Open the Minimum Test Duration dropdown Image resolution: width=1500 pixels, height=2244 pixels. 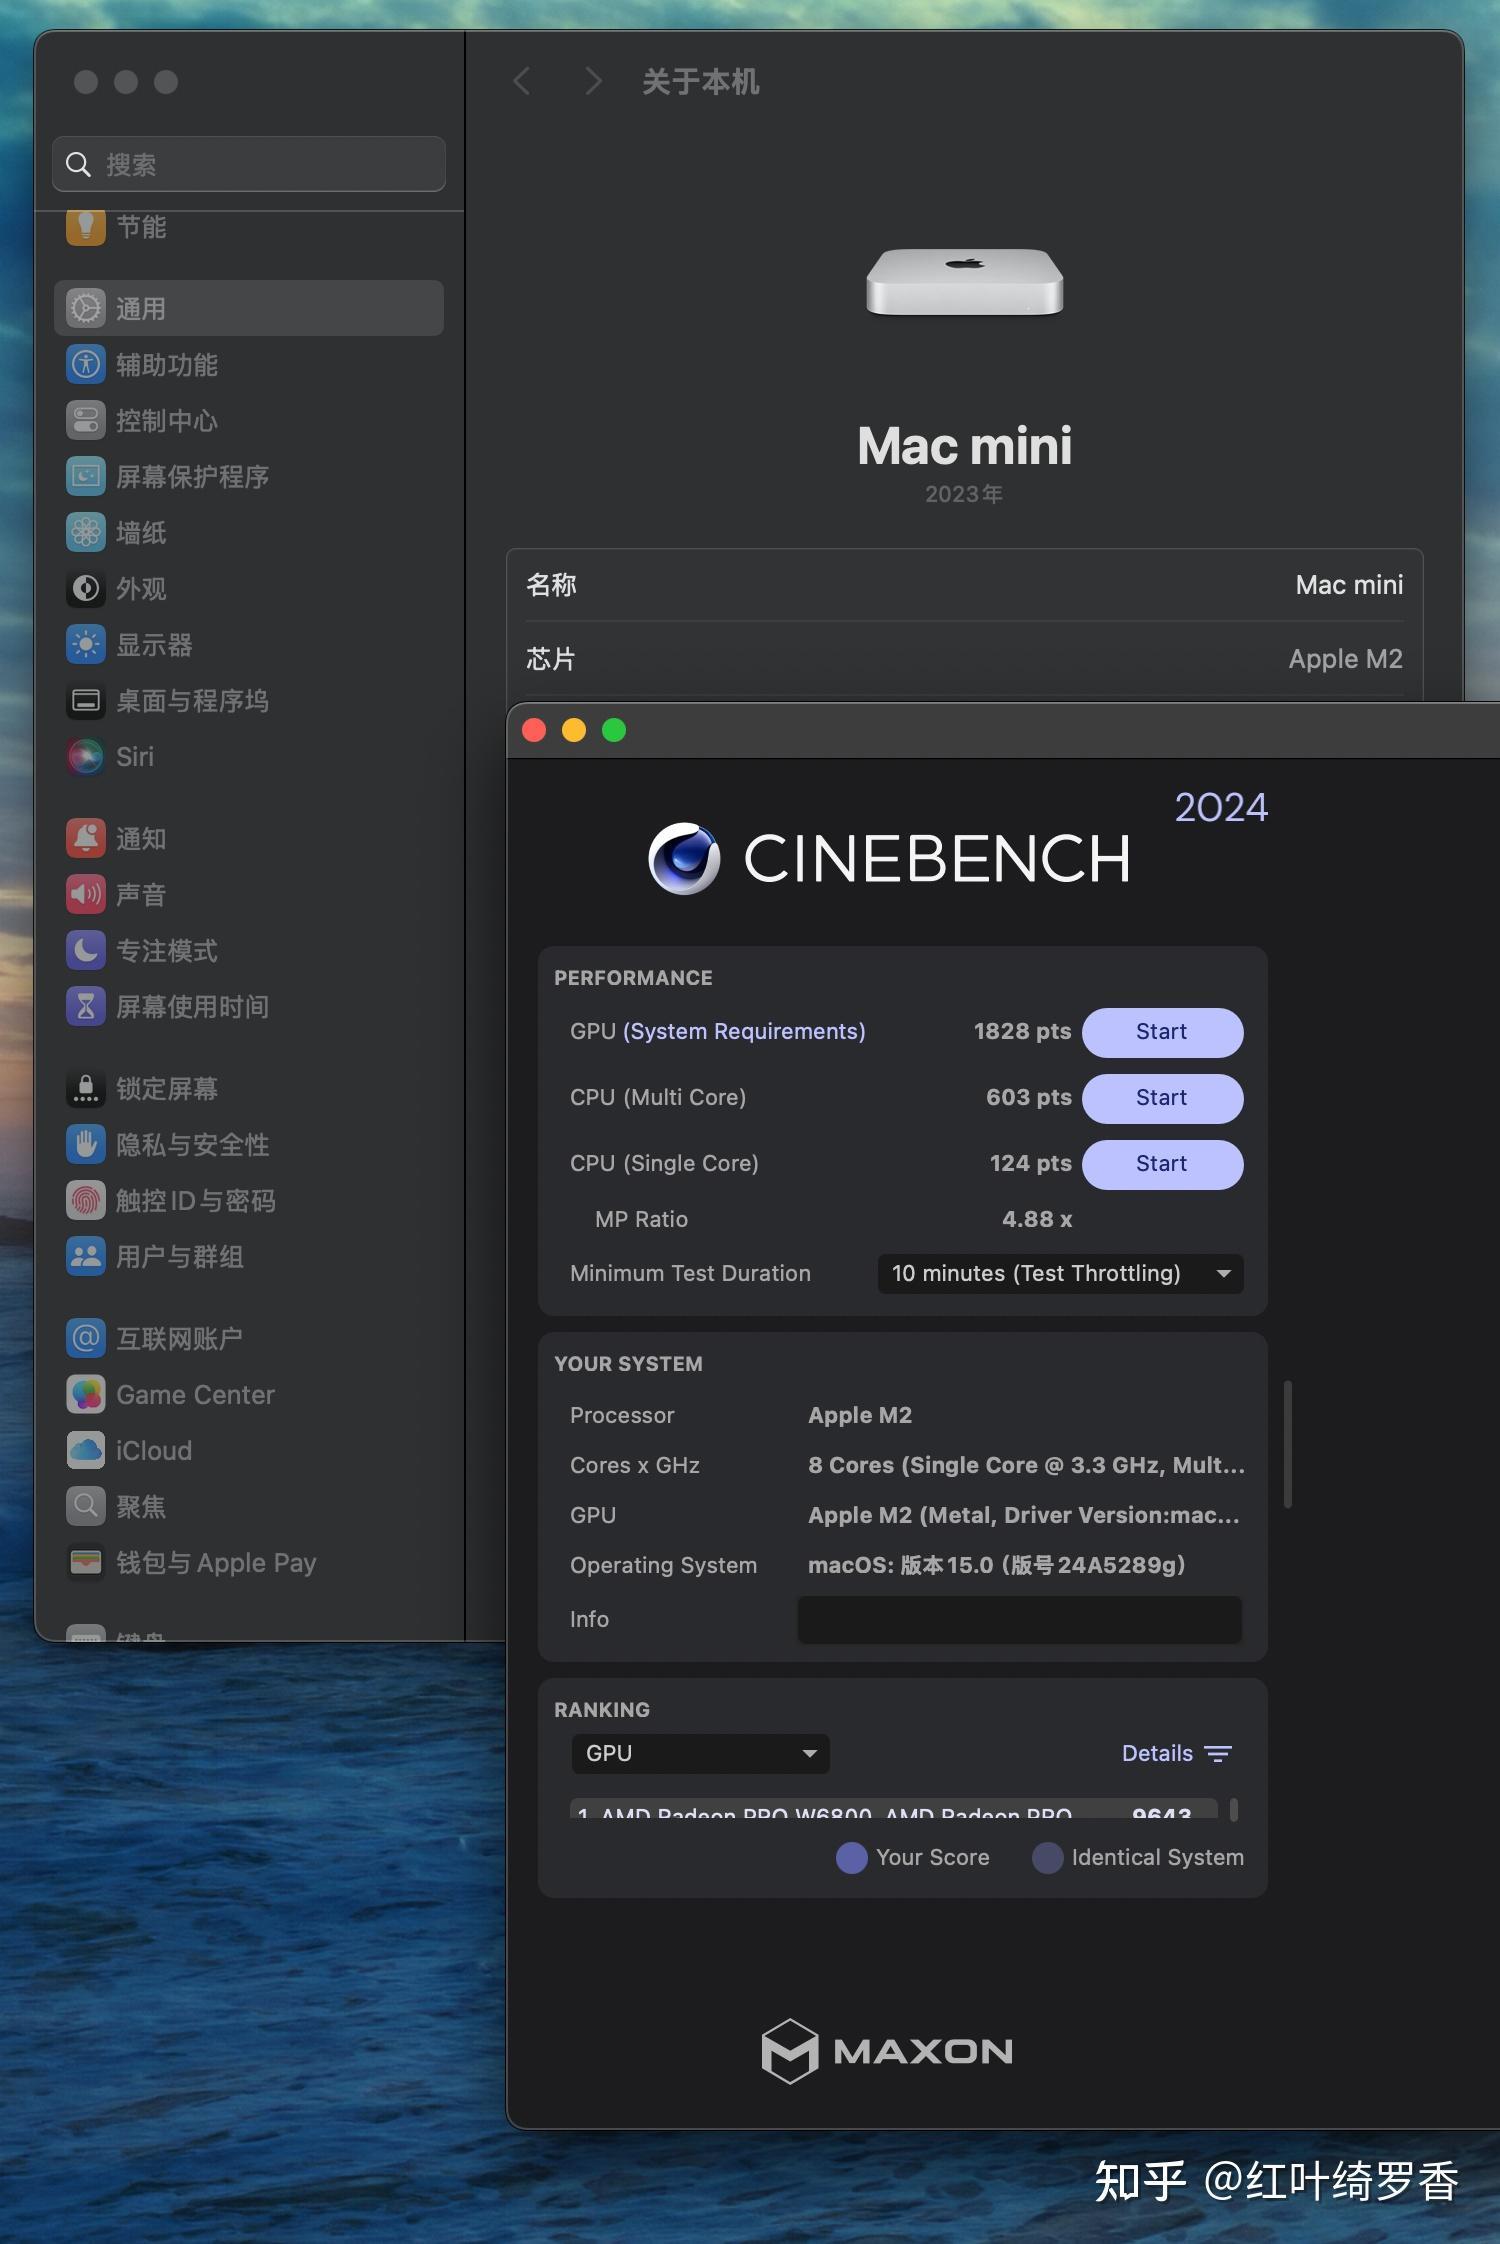[1060, 1274]
